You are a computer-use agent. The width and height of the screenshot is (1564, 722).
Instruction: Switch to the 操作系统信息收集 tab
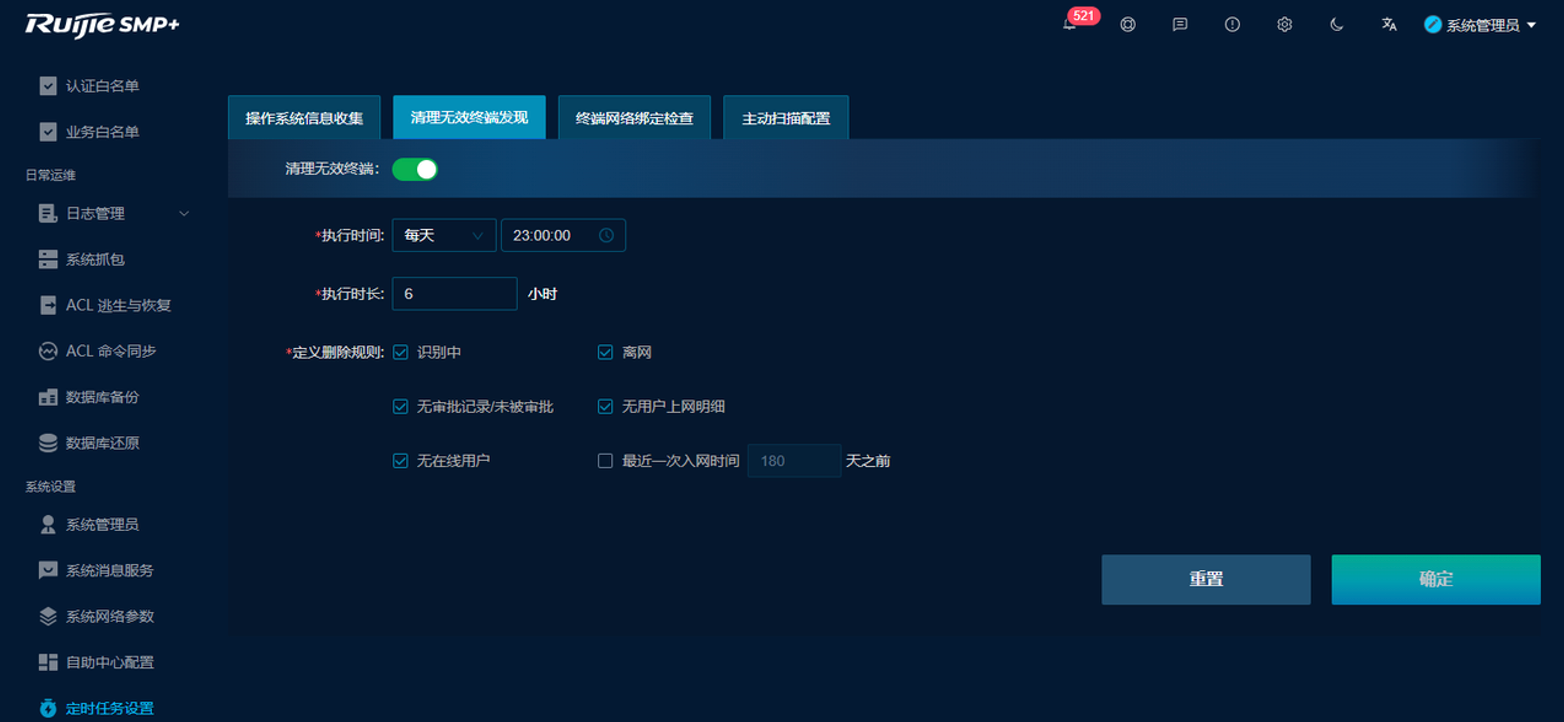[304, 118]
